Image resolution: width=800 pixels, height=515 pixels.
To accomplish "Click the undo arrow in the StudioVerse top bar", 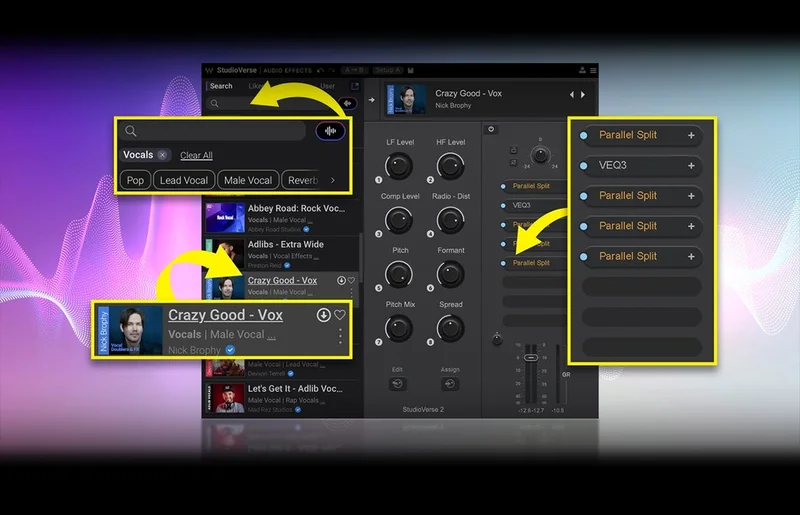I will (320, 70).
